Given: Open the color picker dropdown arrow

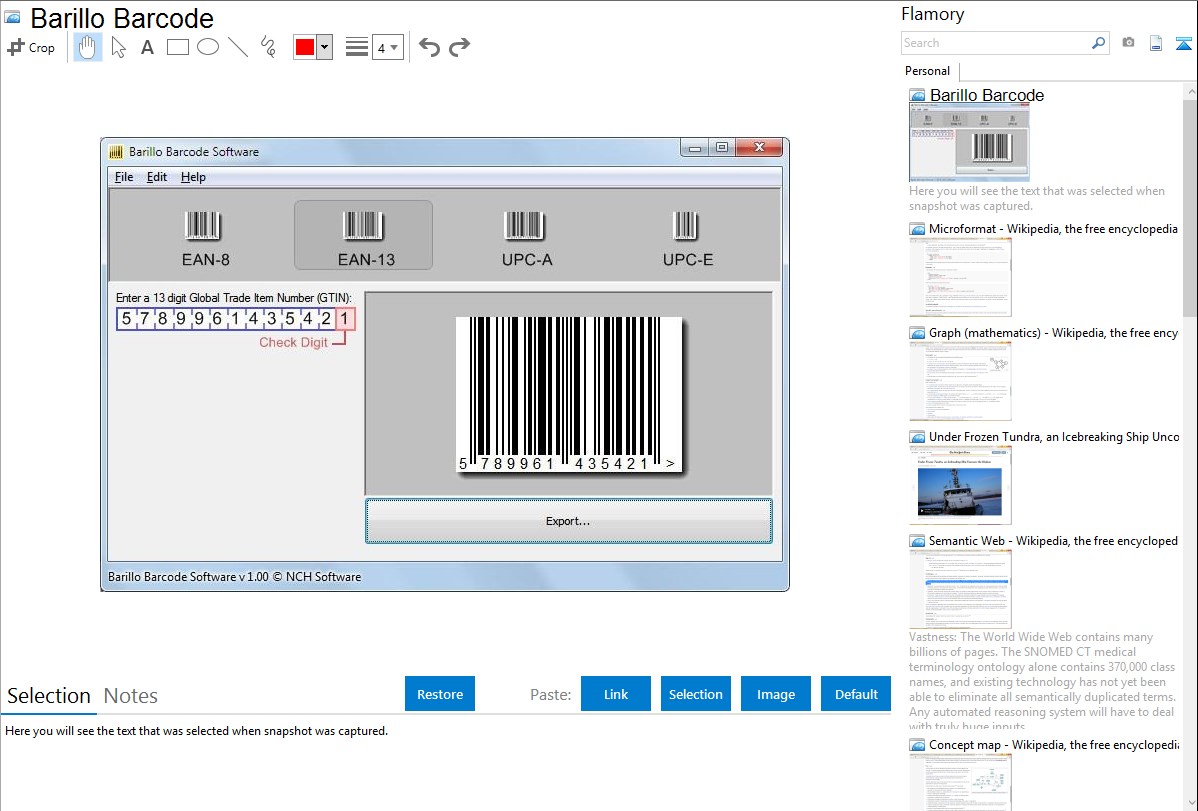Looking at the screenshot, I should tap(324, 47).
